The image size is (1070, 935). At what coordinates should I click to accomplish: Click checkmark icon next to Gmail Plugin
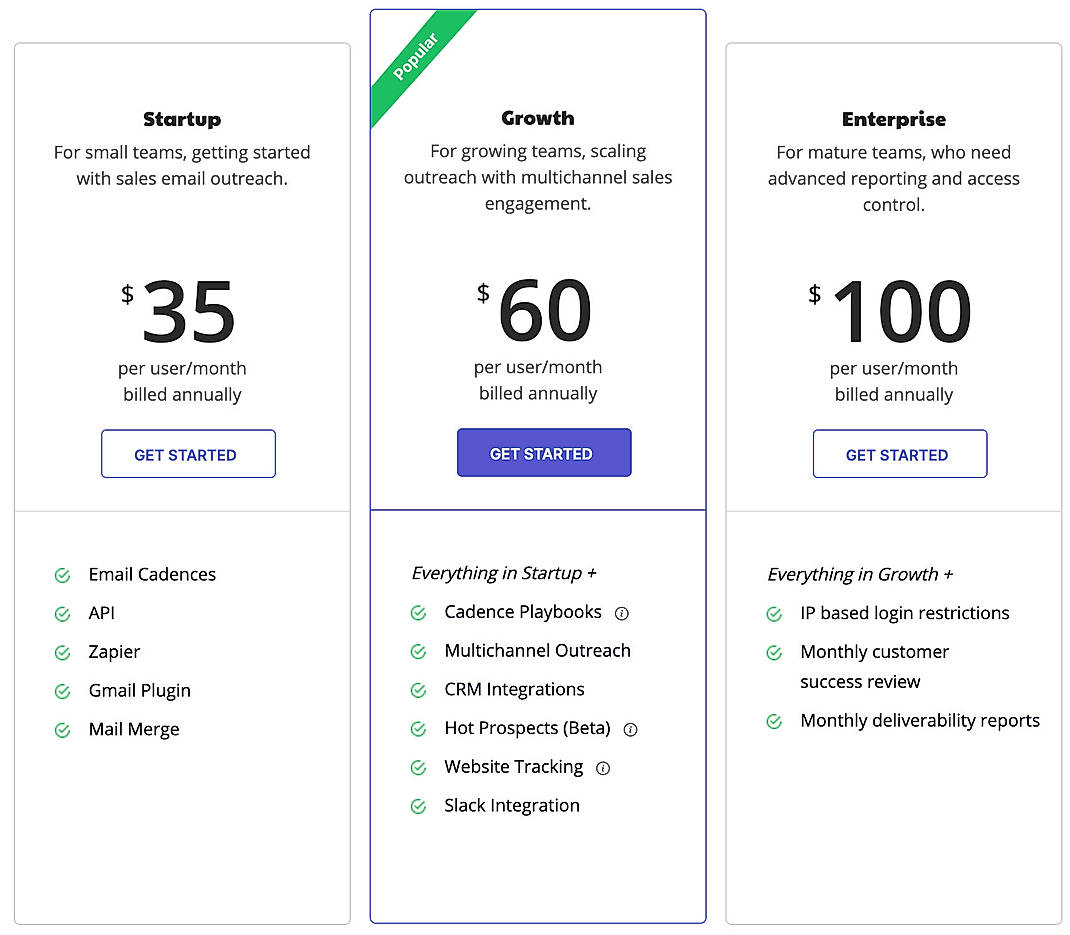coord(62,691)
